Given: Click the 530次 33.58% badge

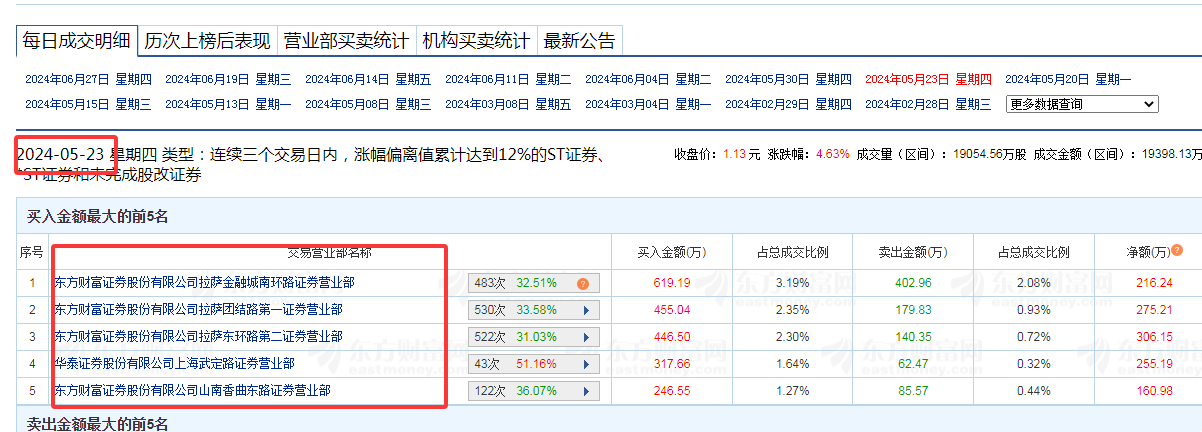Looking at the screenshot, I should (x=534, y=310).
